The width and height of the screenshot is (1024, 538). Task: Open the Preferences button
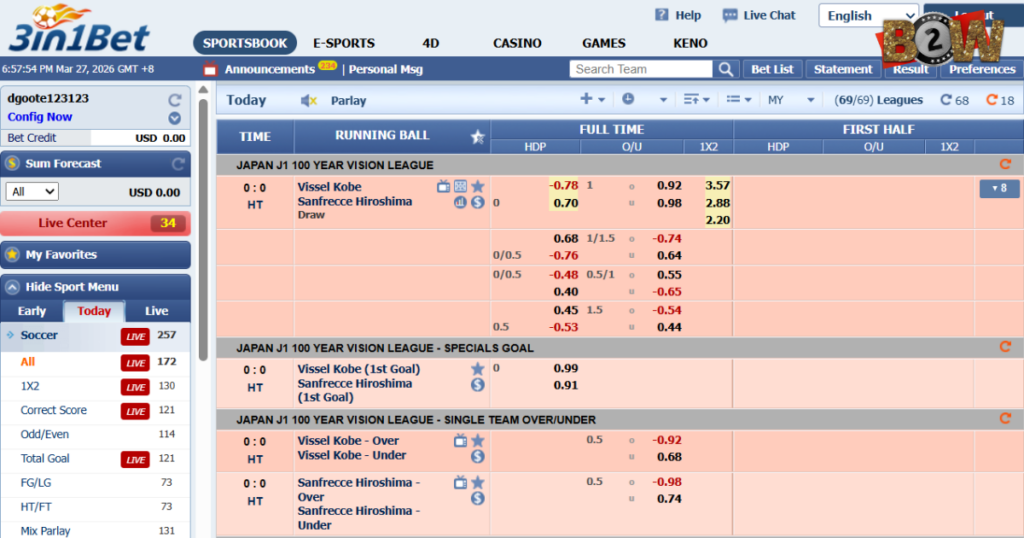click(x=982, y=69)
